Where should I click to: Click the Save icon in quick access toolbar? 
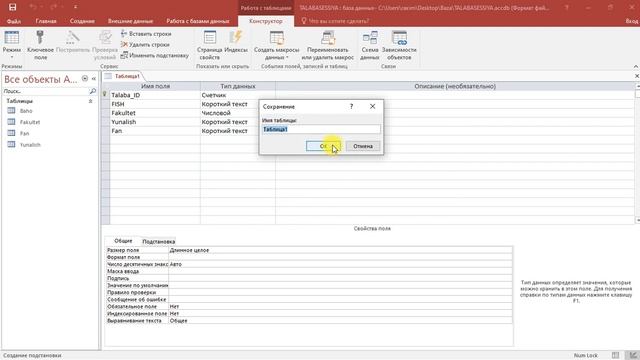(13, 7)
